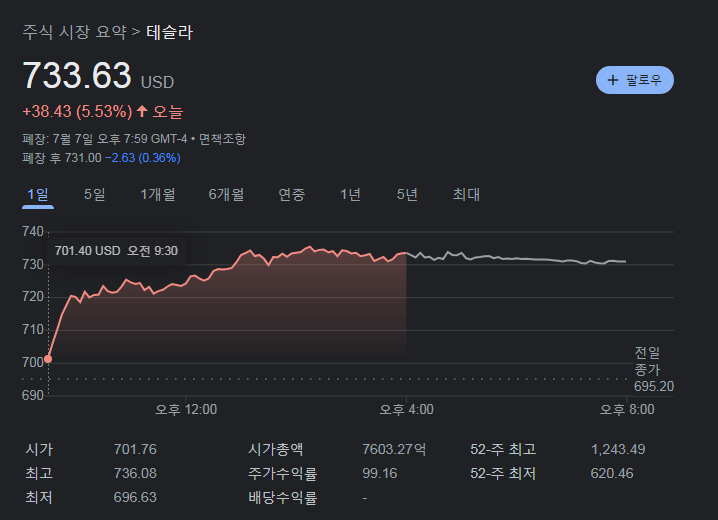Click the 시가 value 701.76

click(x=135, y=449)
